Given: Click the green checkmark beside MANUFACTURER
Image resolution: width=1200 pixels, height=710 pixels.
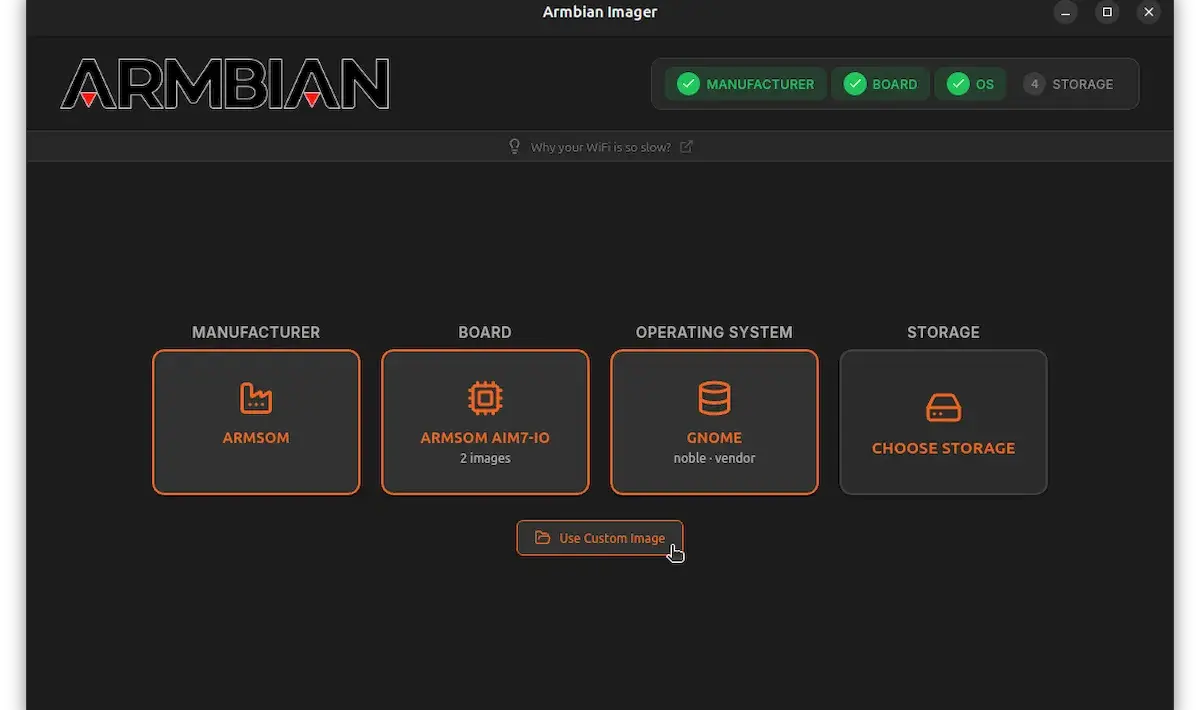Looking at the screenshot, I should 688,84.
